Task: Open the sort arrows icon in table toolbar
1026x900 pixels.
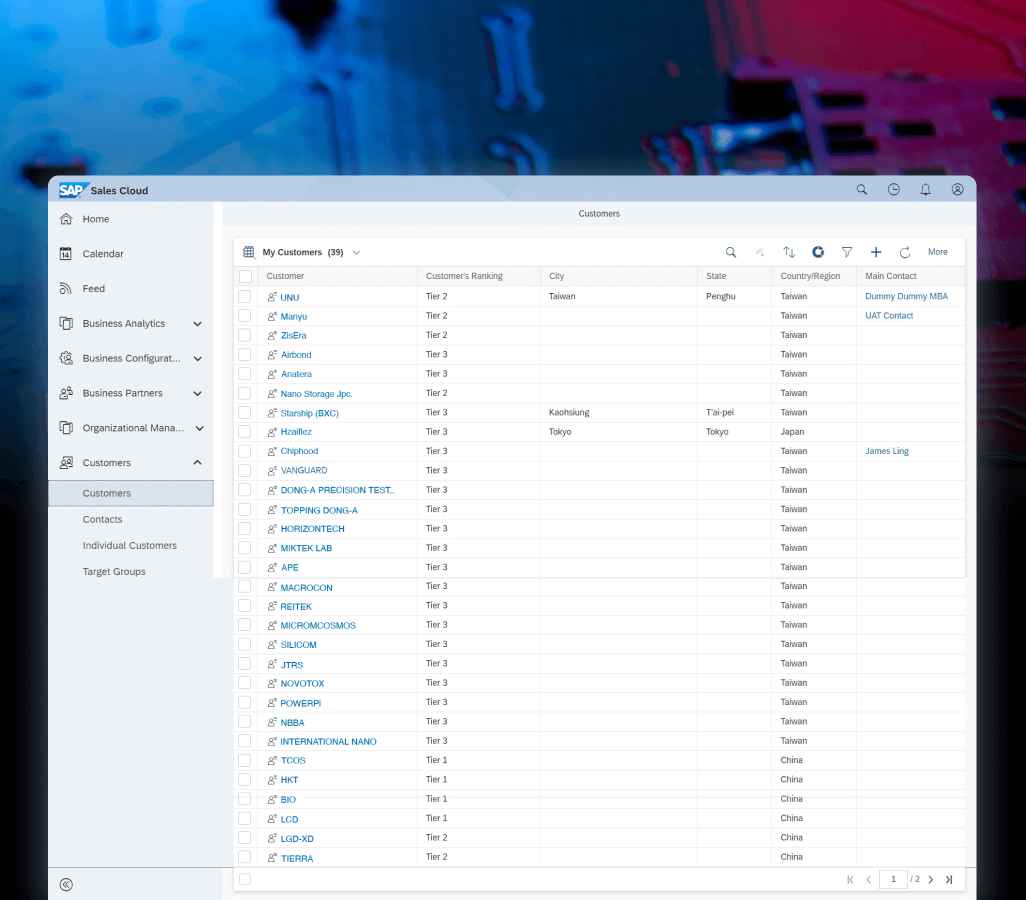Action: (x=789, y=252)
